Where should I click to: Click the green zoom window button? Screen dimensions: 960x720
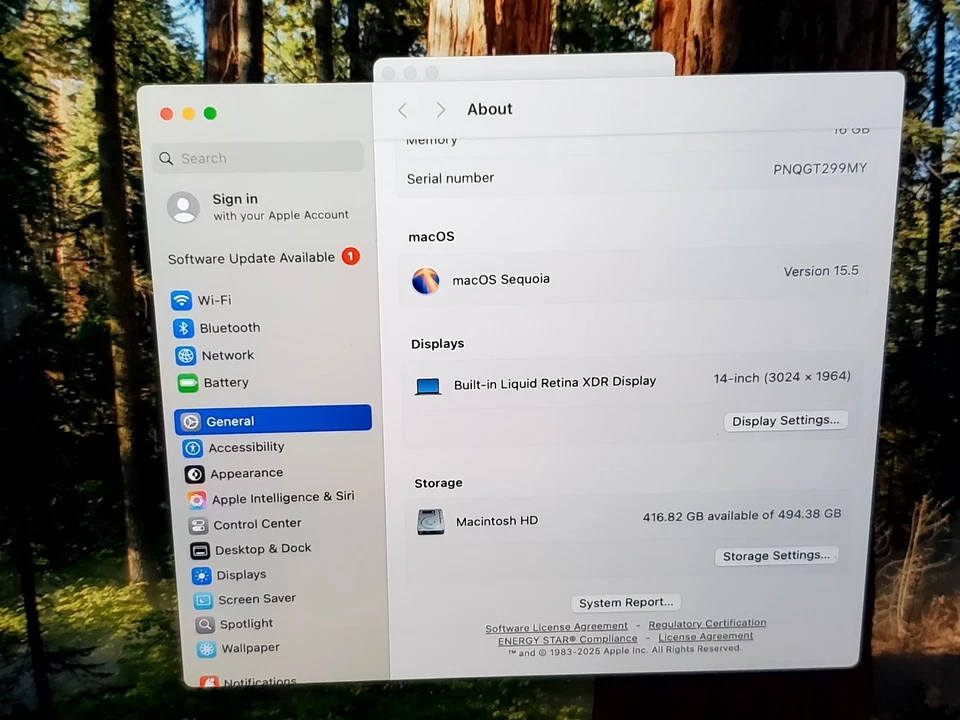pyautogui.click(x=210, y=113)
